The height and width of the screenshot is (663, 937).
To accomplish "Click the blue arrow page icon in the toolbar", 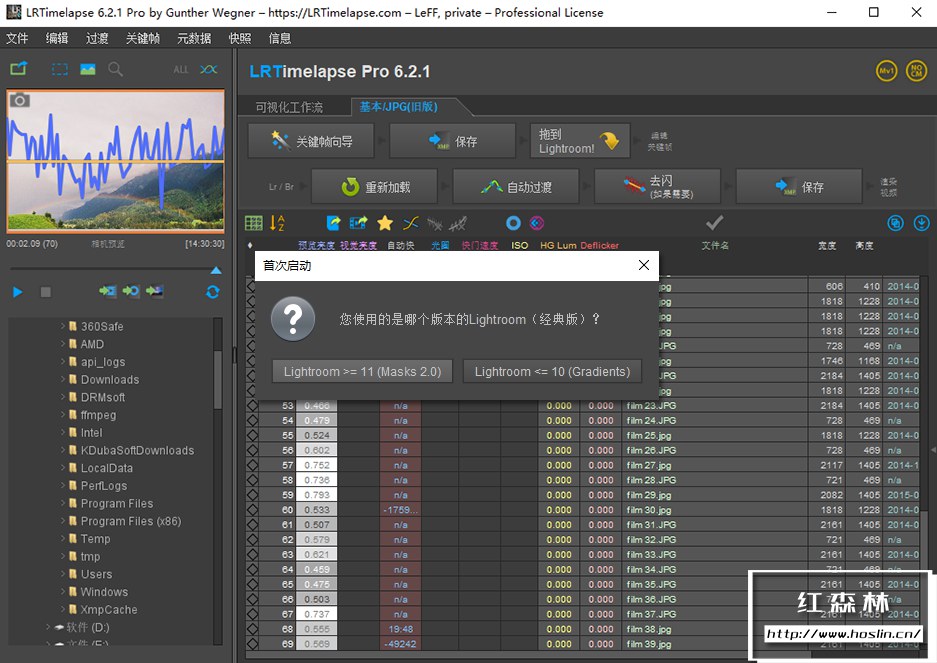I will [333, 224].
